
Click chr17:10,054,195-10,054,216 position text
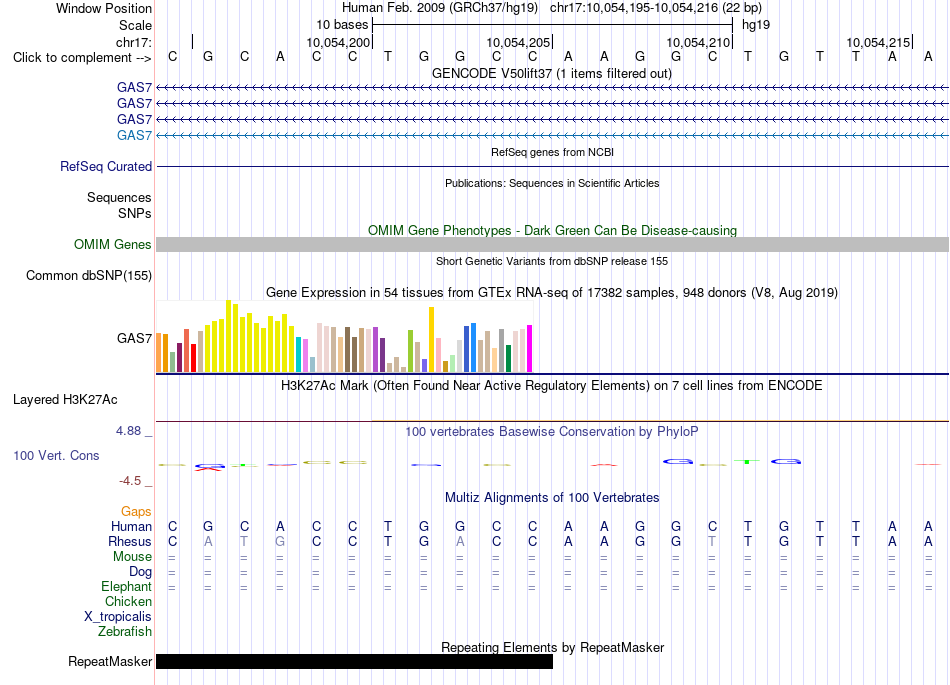coord(656,8)
